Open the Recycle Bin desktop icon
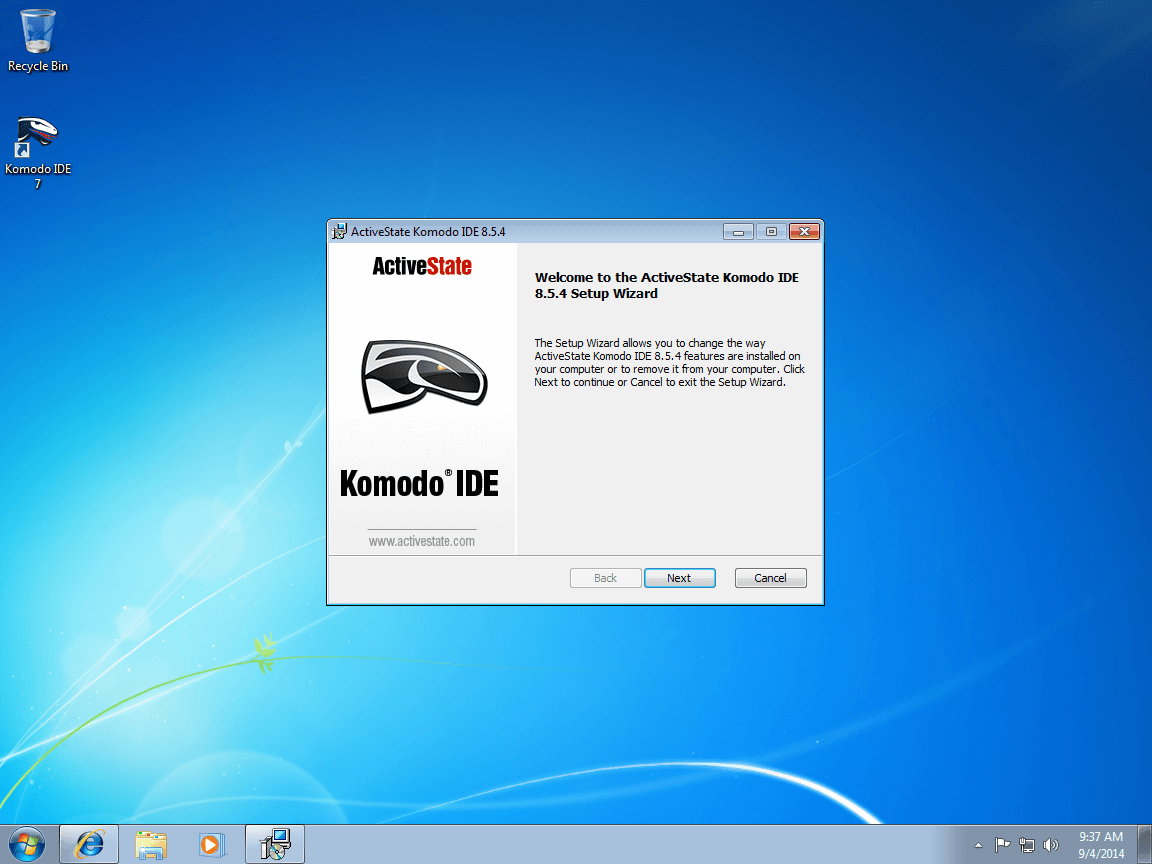The image size is (1152, 864). tap(37, 40)
